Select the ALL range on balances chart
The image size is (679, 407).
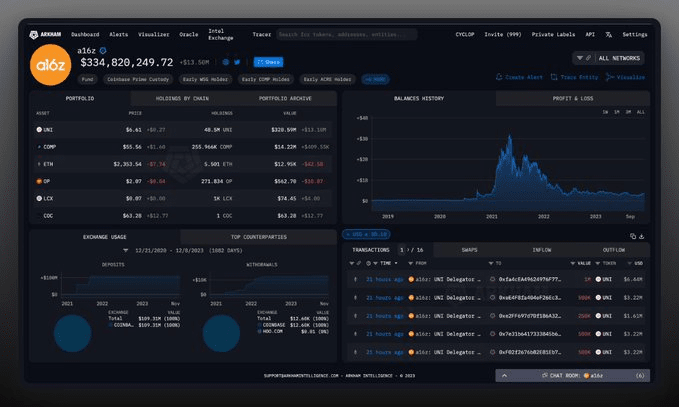click(x=640, y=112)
